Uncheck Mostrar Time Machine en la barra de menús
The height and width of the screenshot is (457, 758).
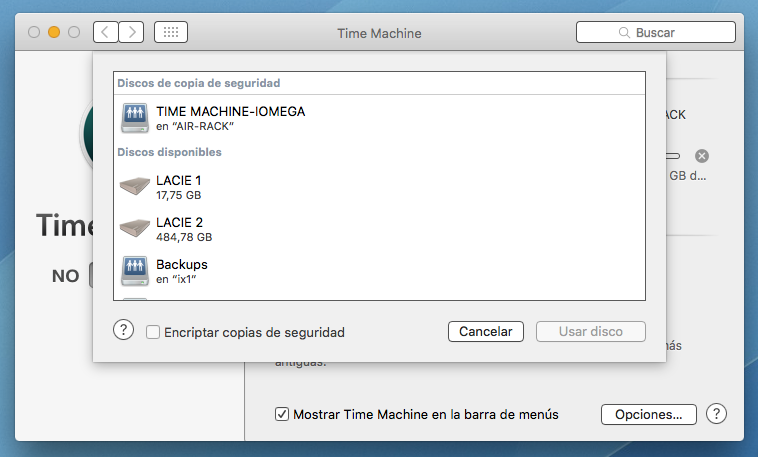pyautogui.click(x=284, y=414)
